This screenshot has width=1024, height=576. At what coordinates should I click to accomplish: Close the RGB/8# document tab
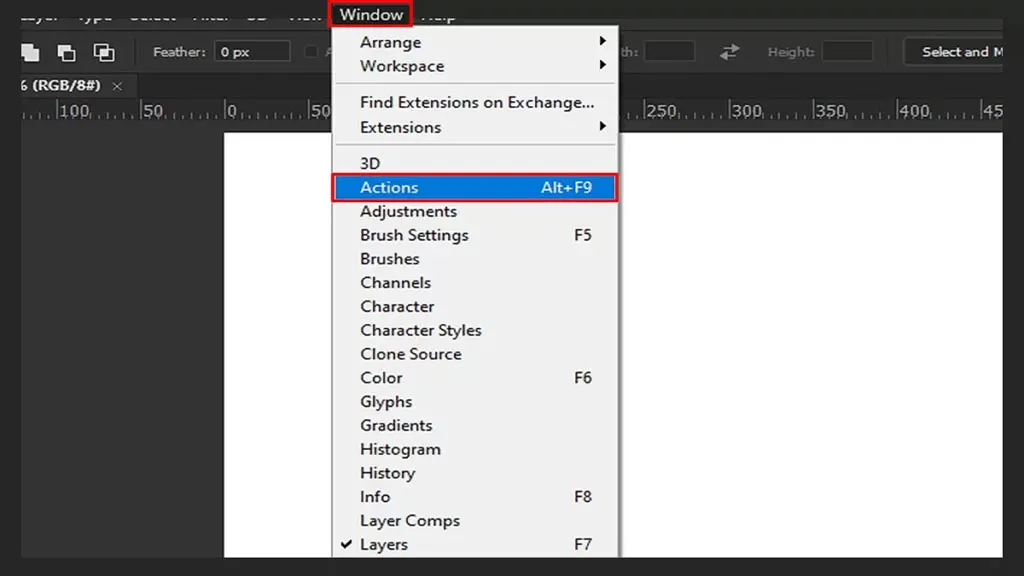[117, 86]
